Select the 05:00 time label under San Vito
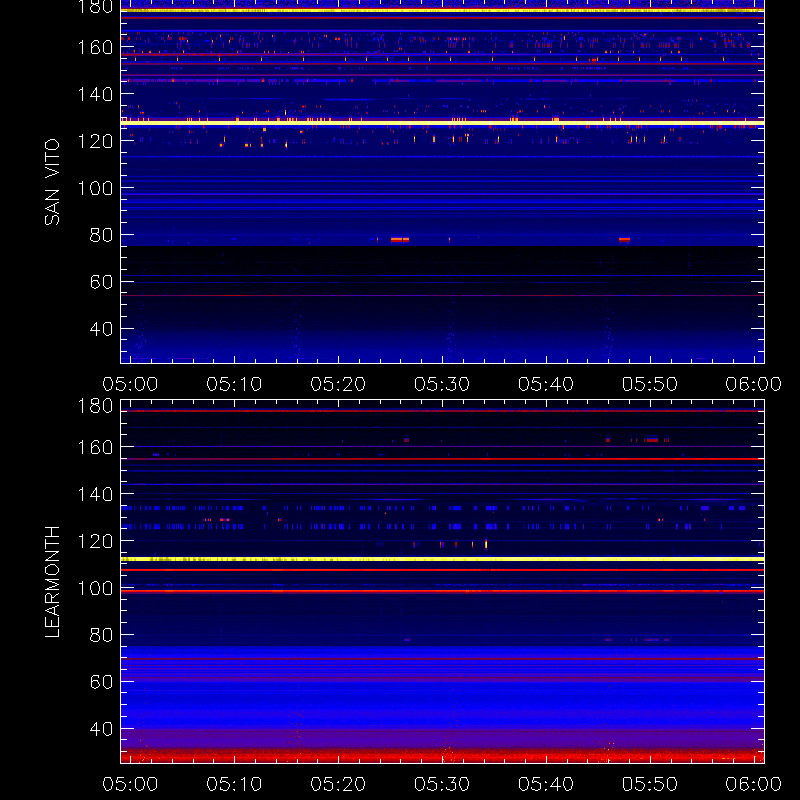 [130, 384]
